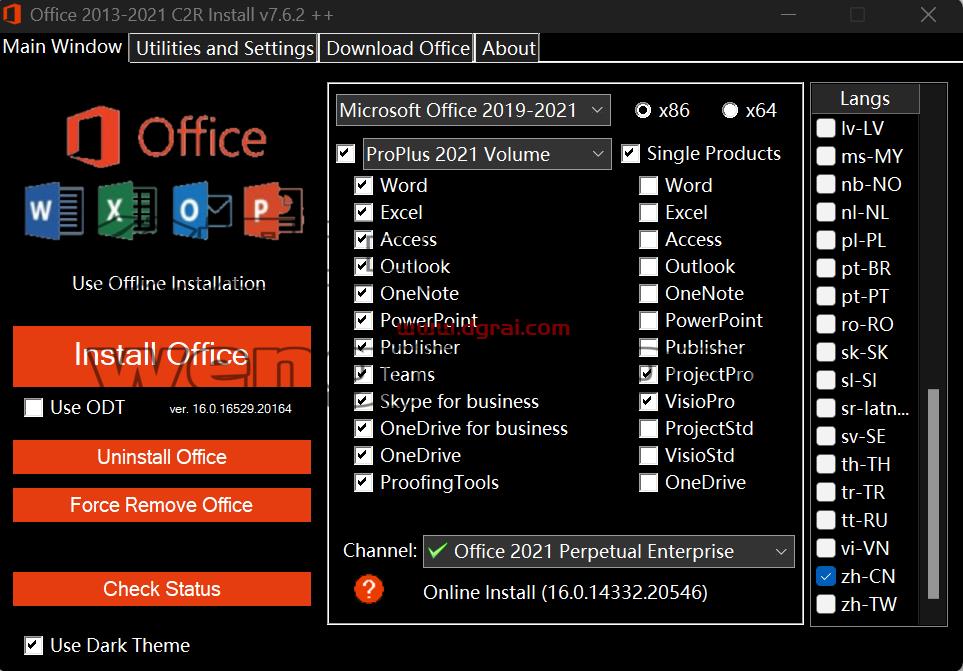Click the Office logo in the title bar
The height and width of the screenshot is (671, 963).
coord(12,14)
